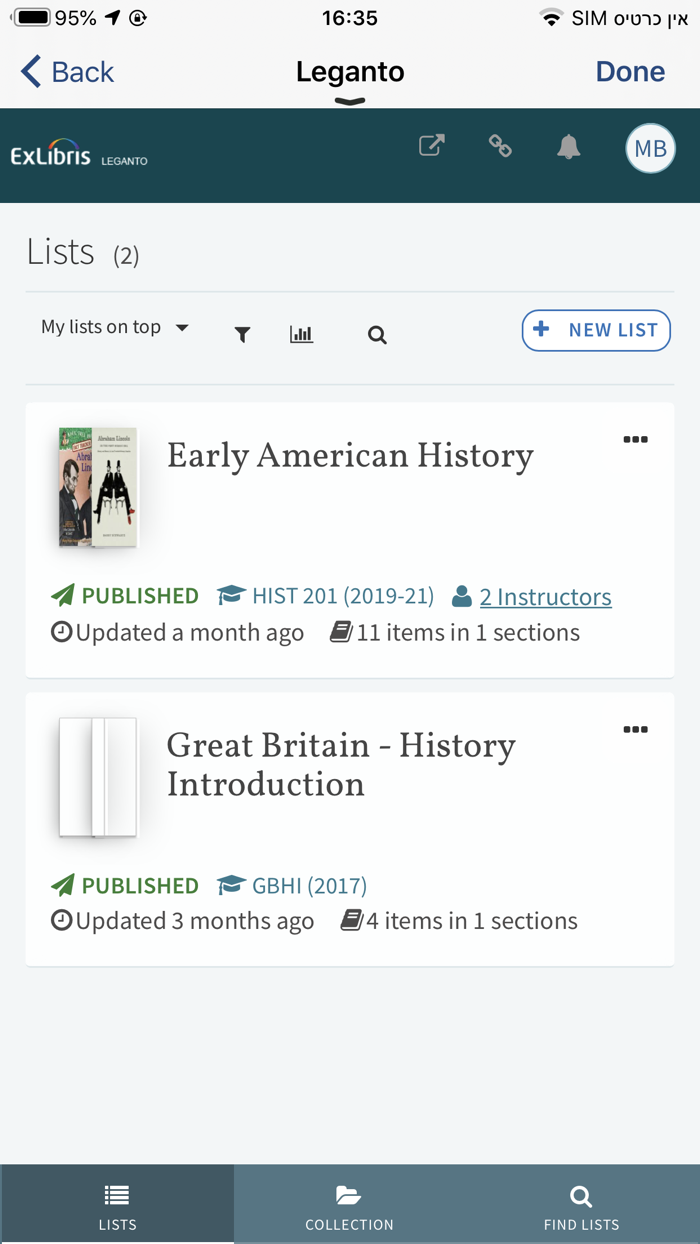Open the MB user profile avatar
This screenshot has height=1244, width=700.
click(650, 148)
